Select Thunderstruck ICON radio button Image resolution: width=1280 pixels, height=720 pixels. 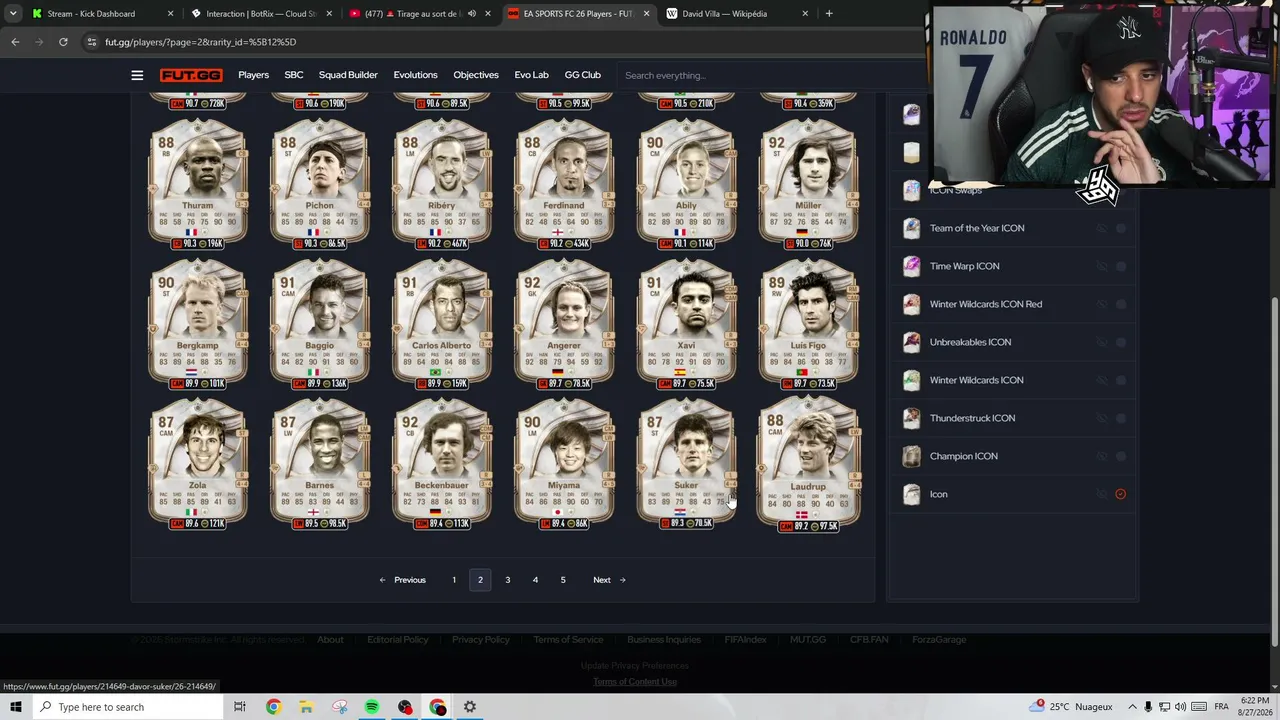point(1120,418)
